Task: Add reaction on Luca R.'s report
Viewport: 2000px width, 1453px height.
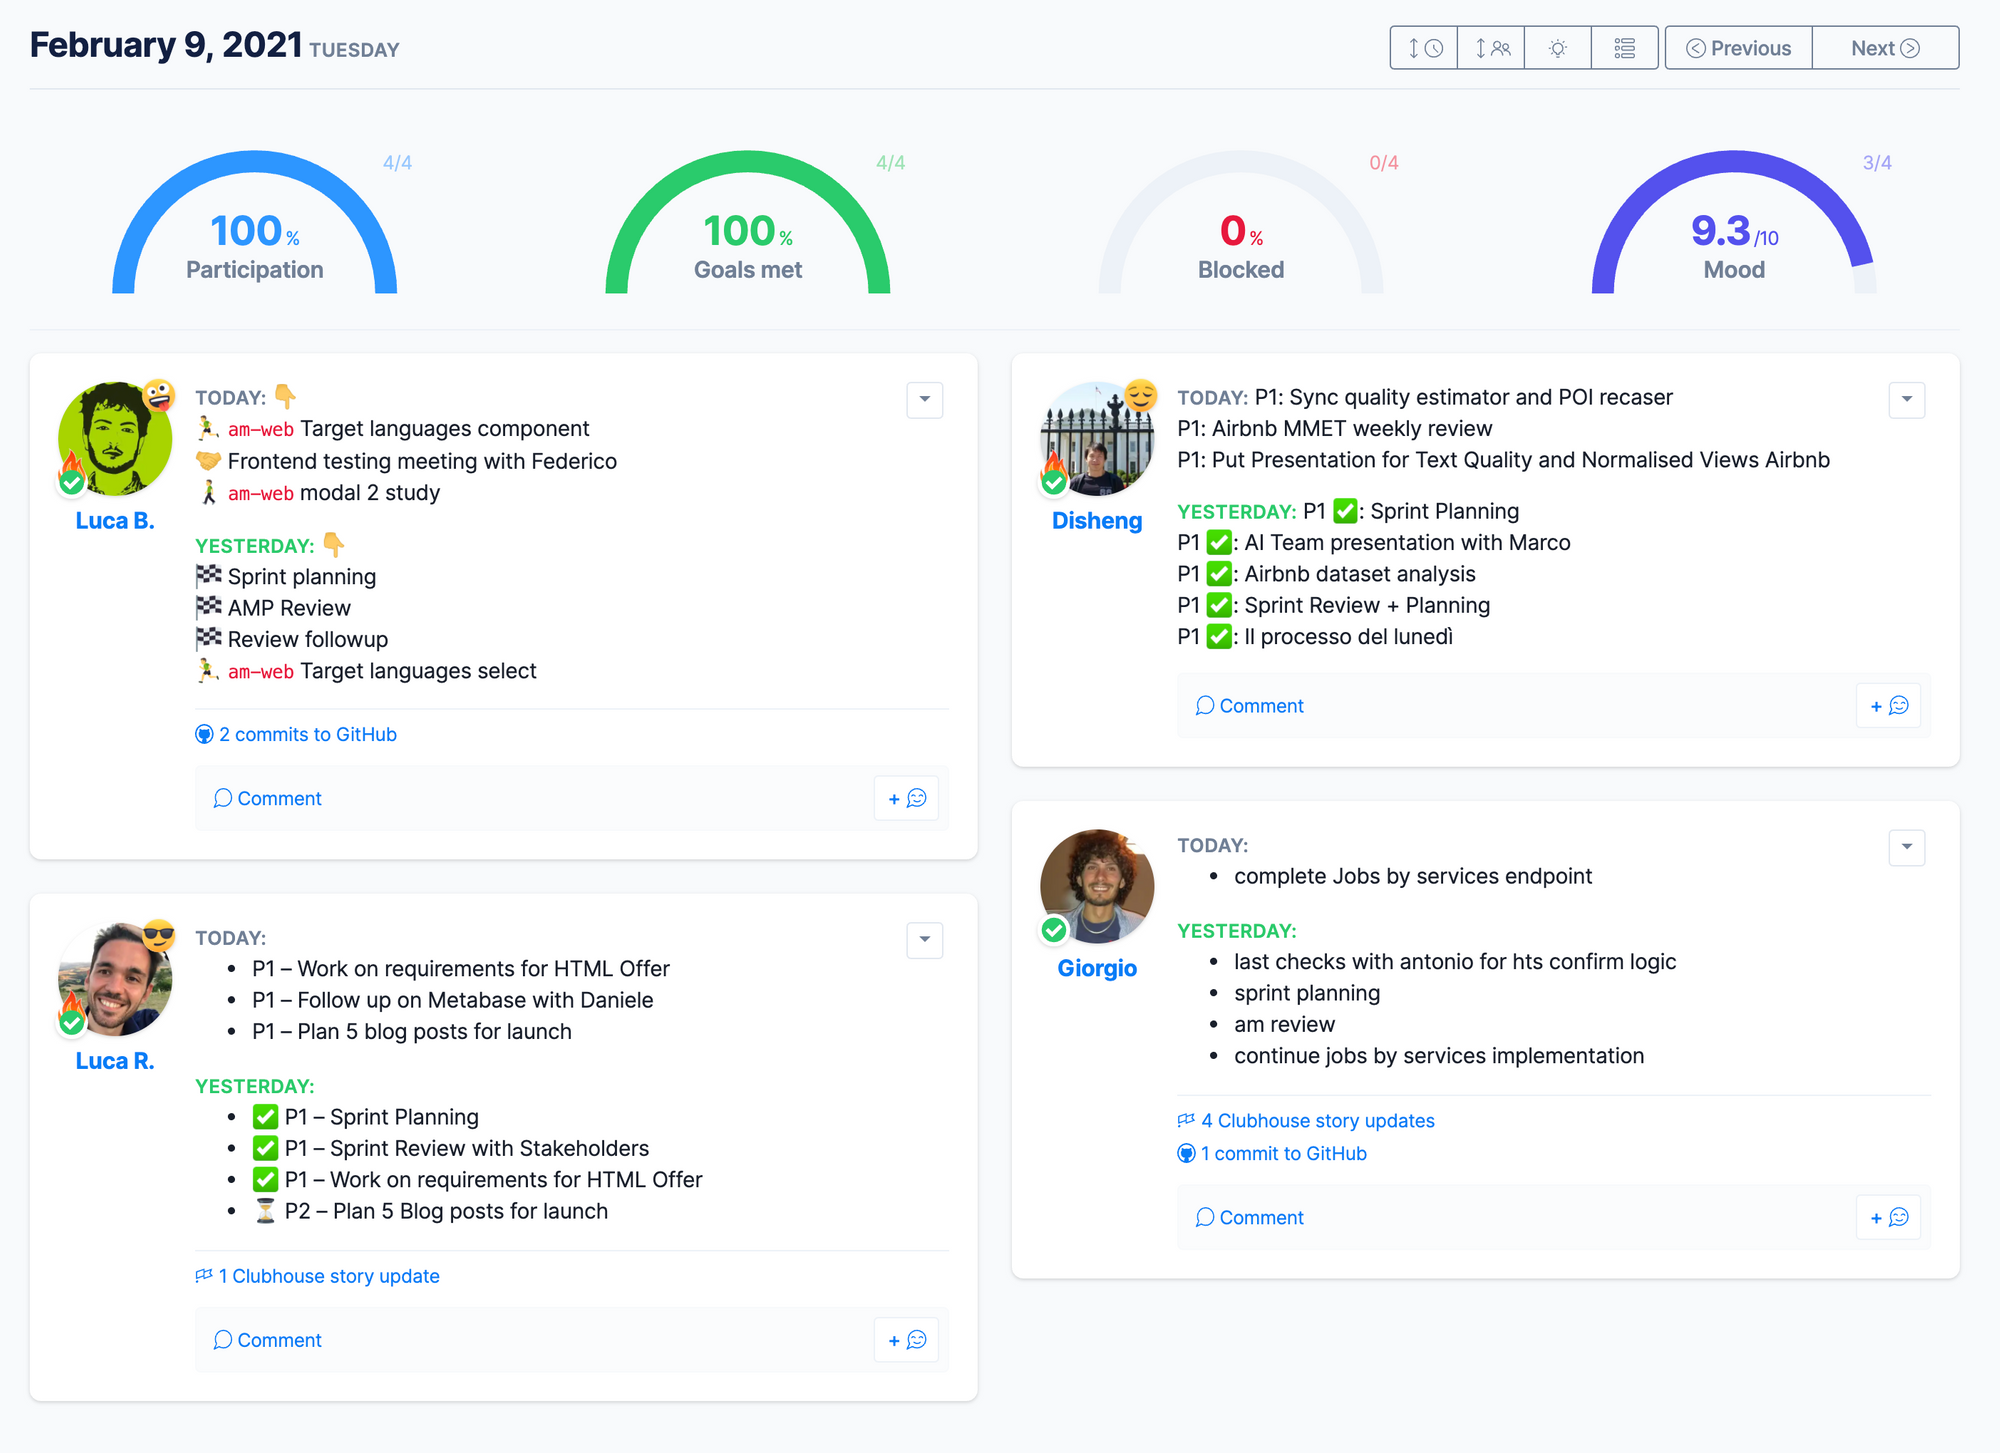Action: click(x=906, y=1340)
